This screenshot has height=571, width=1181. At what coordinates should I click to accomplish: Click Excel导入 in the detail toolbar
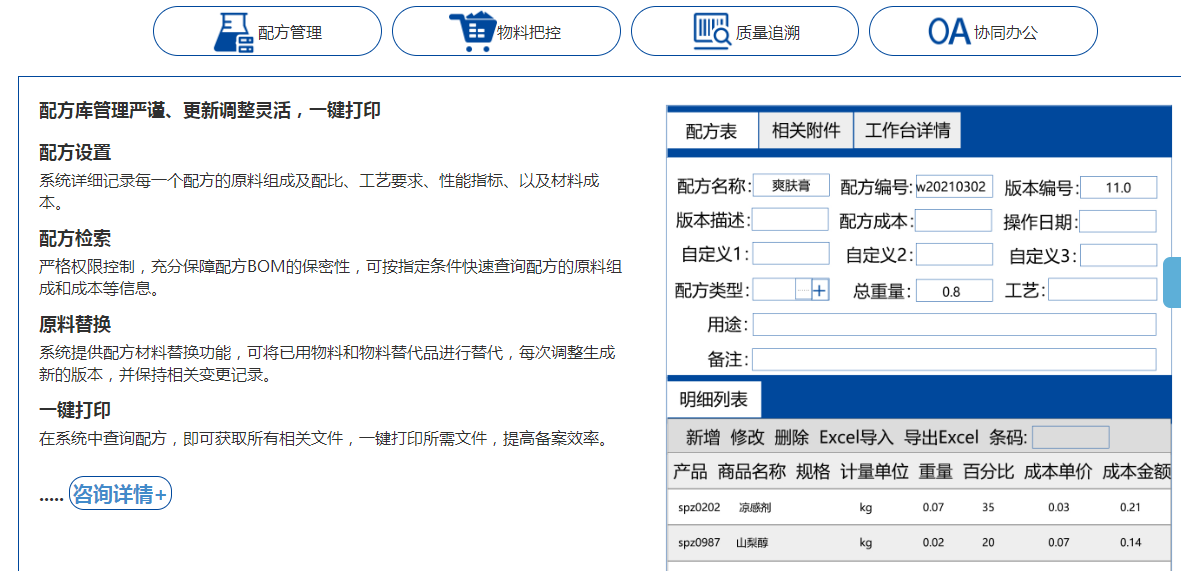(856, 438)
